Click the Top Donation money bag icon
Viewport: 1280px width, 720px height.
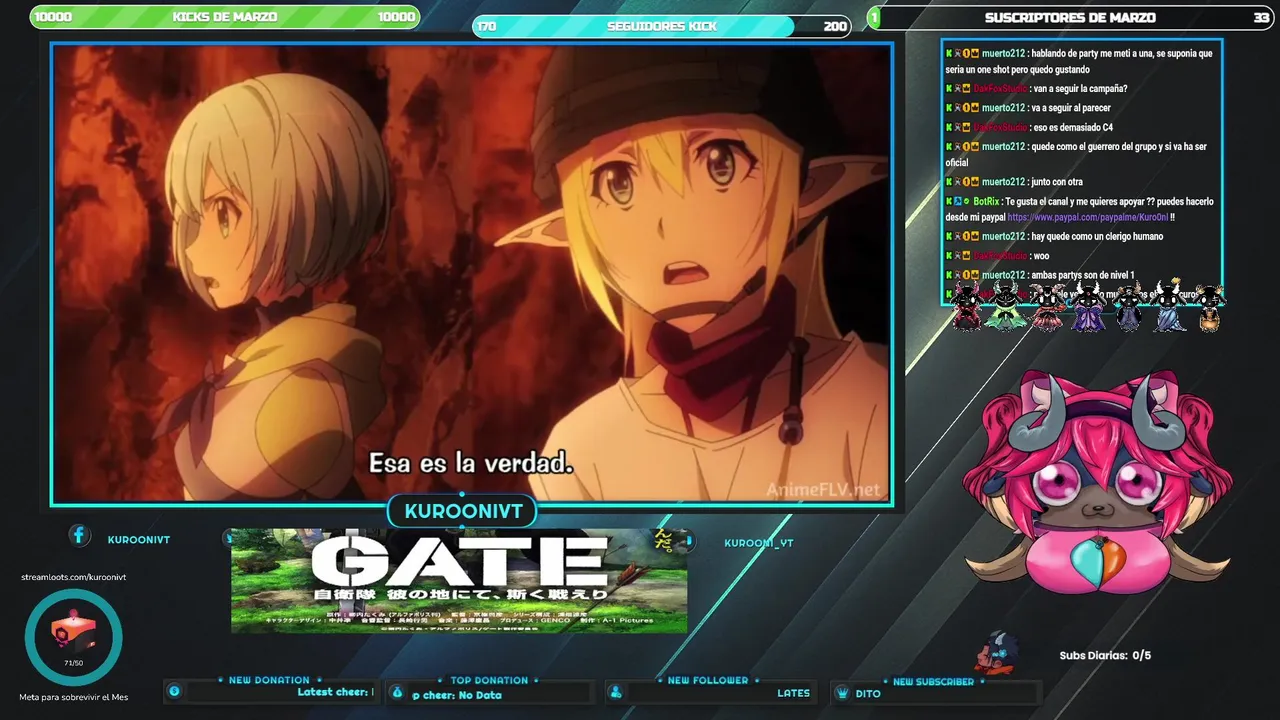coord(397,692)
